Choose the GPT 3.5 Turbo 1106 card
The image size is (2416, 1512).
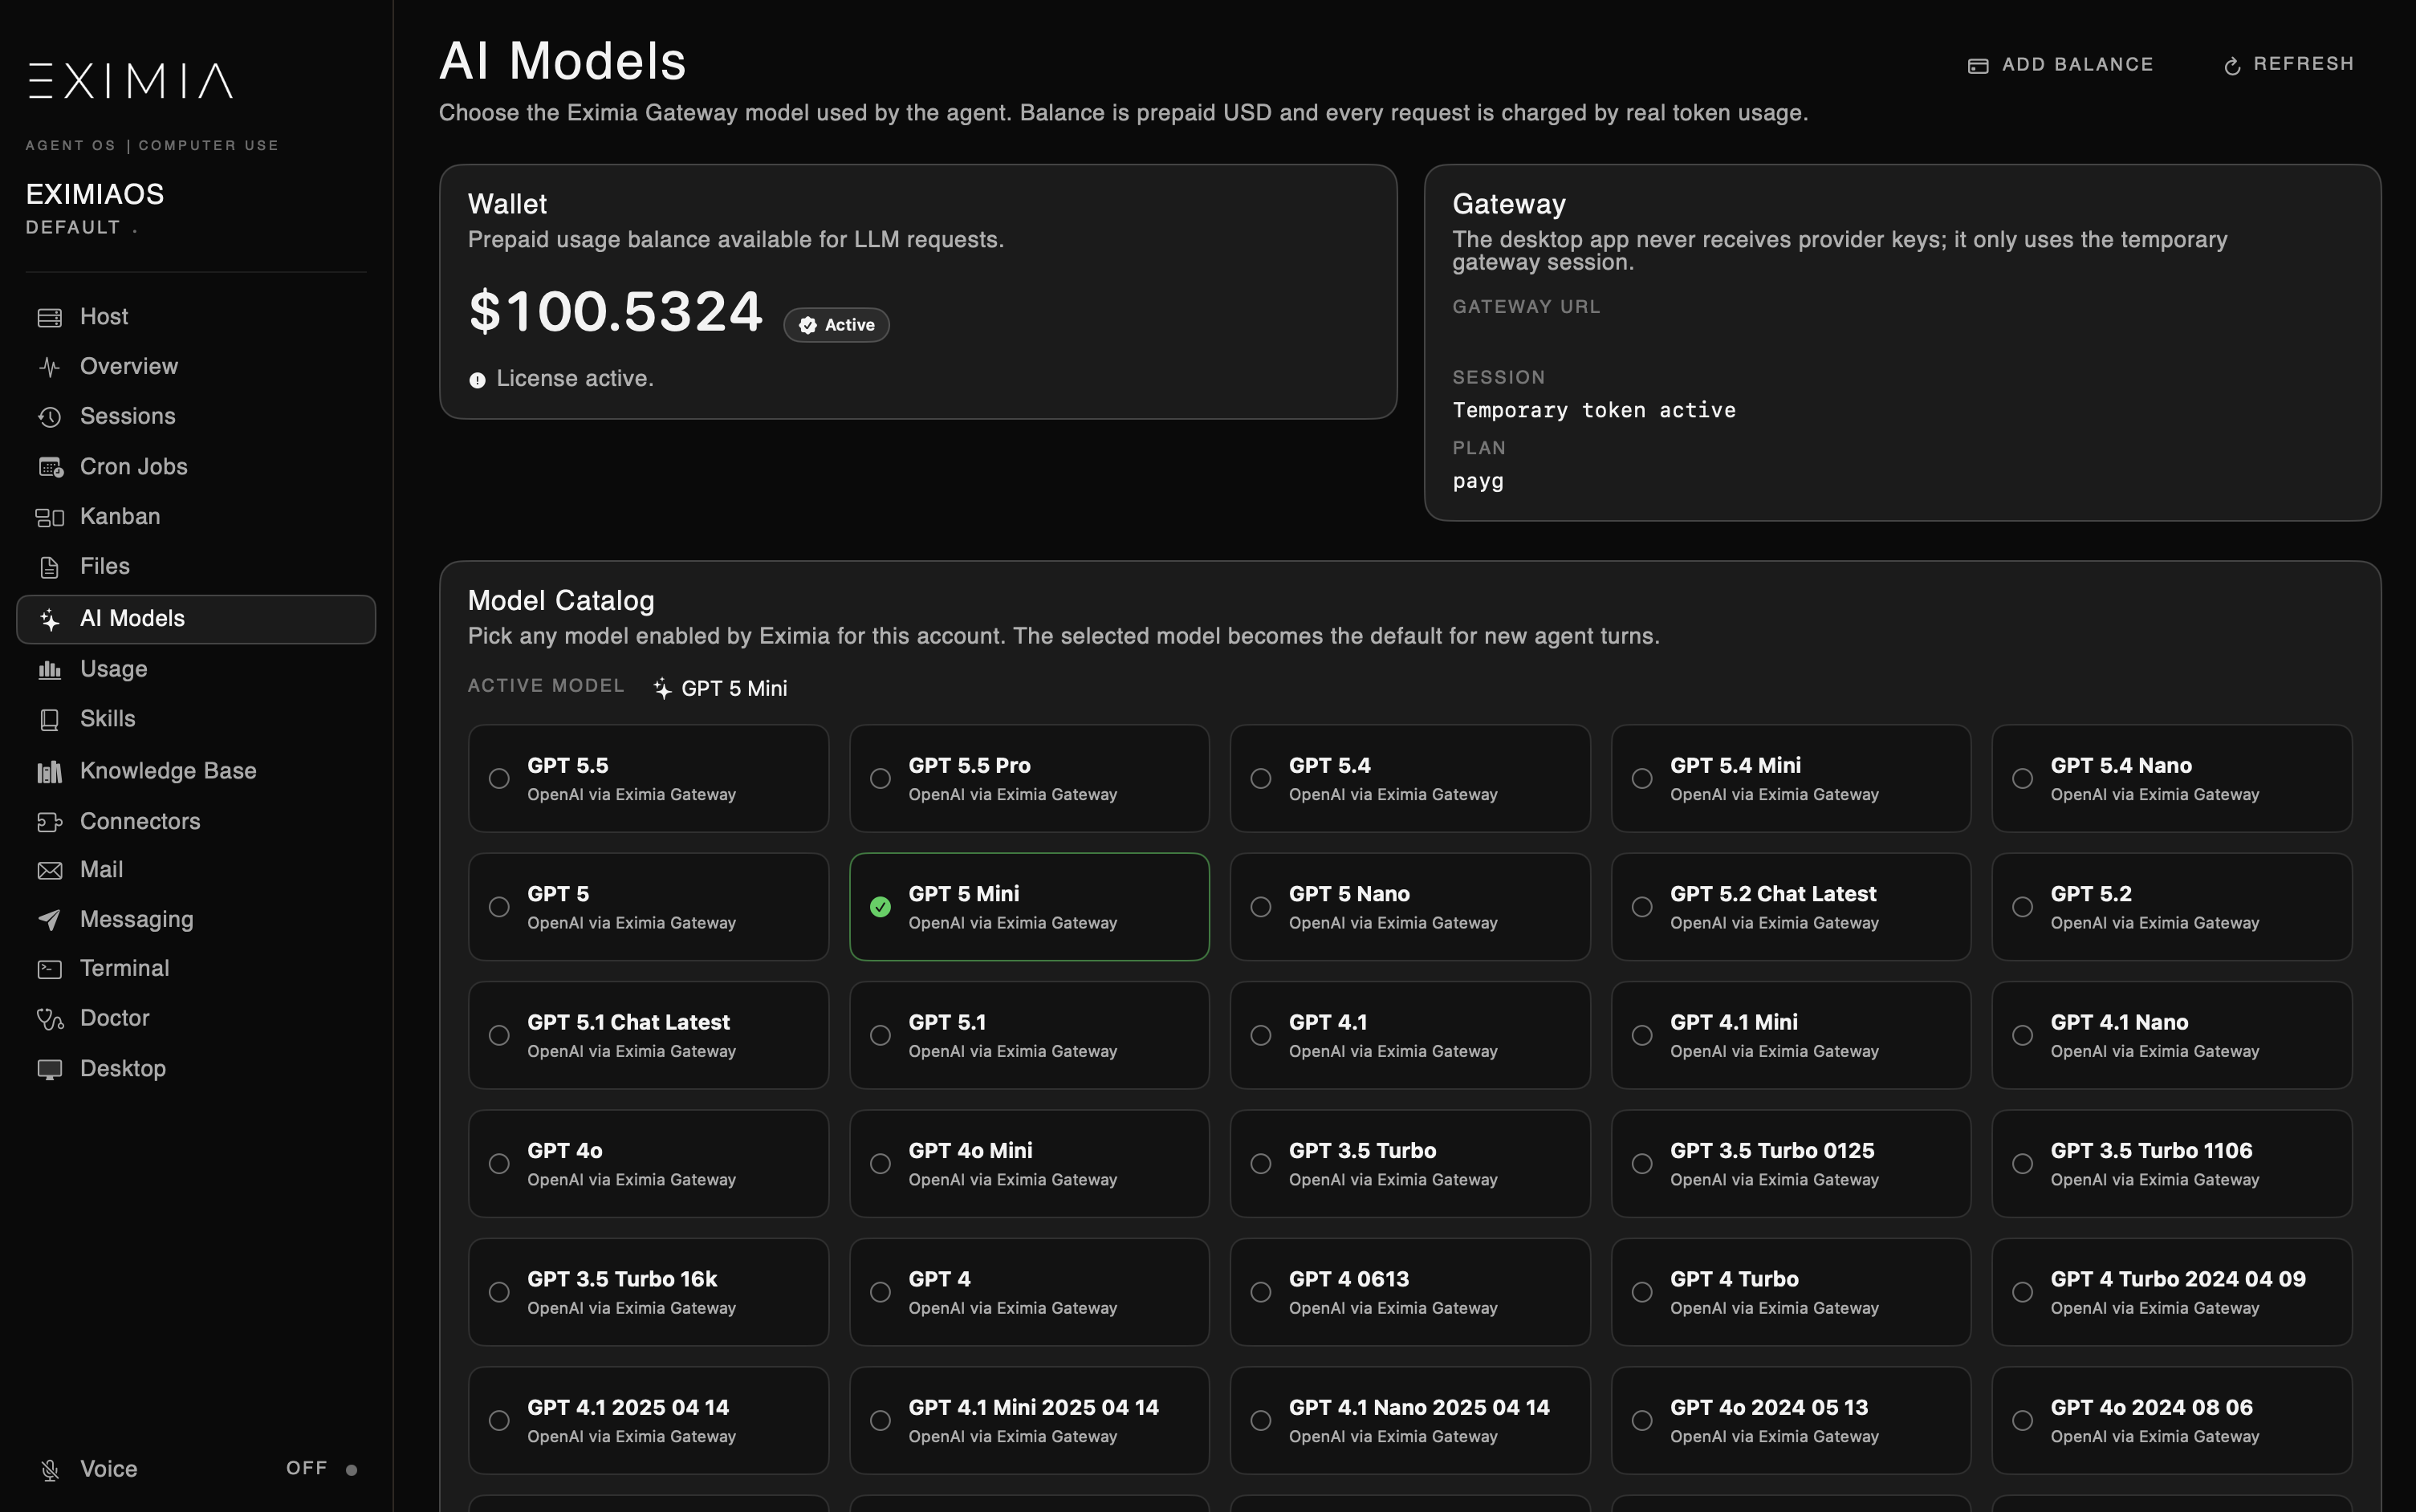(2171, 1164)
